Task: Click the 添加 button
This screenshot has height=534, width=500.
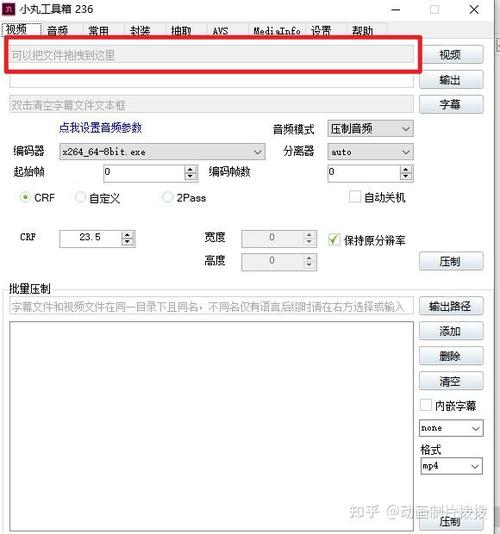Action: coord(451,331)
